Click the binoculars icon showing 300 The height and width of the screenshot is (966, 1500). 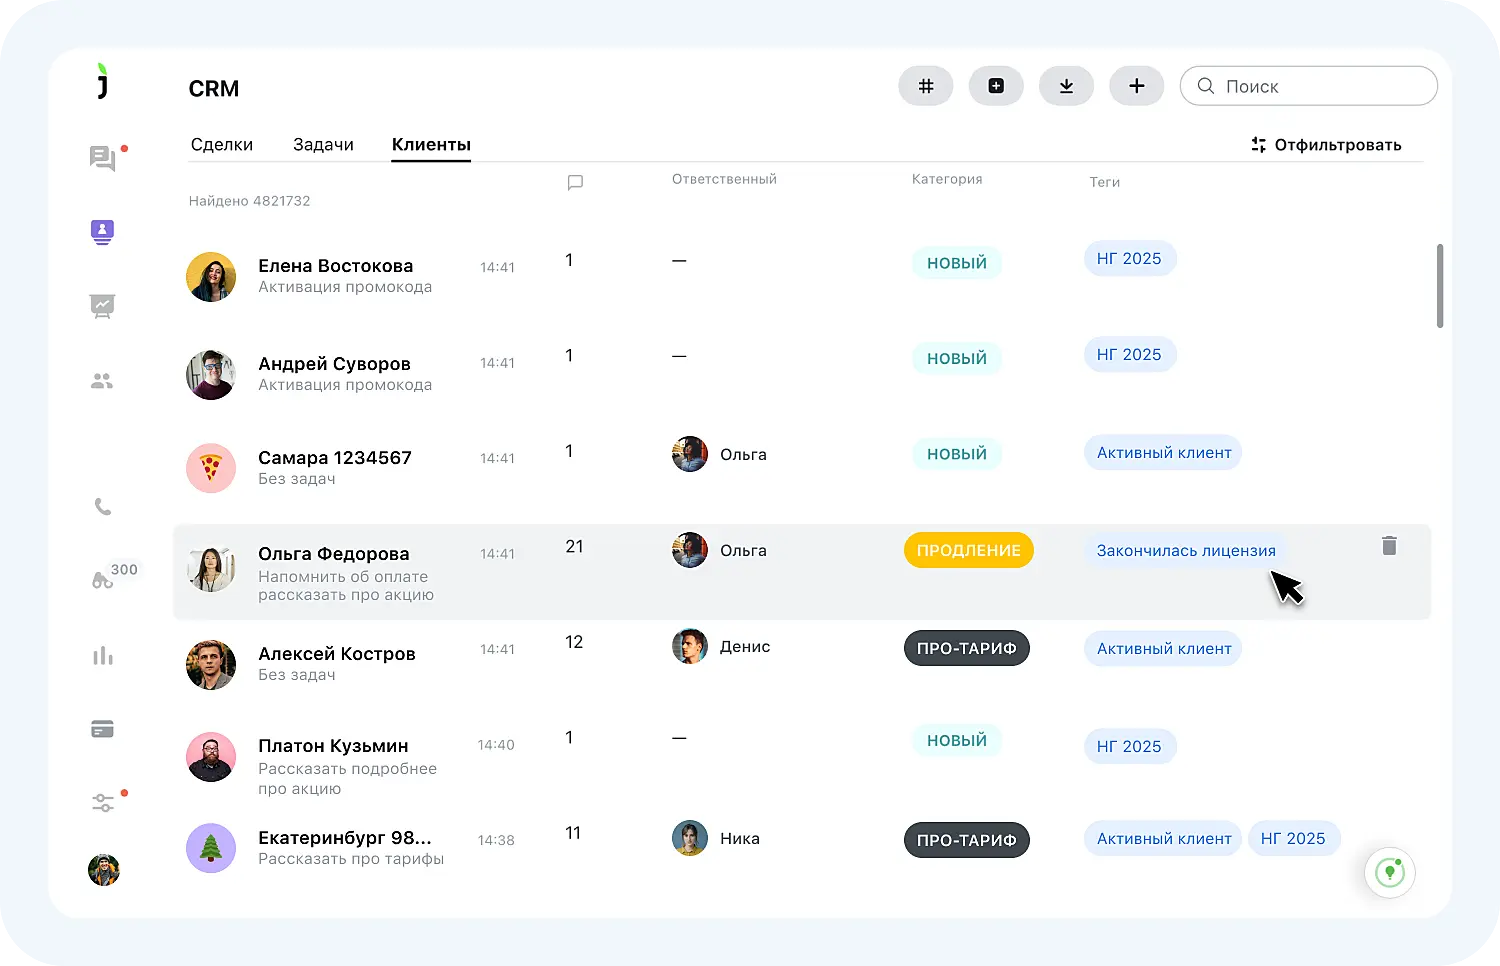(103, 578)
